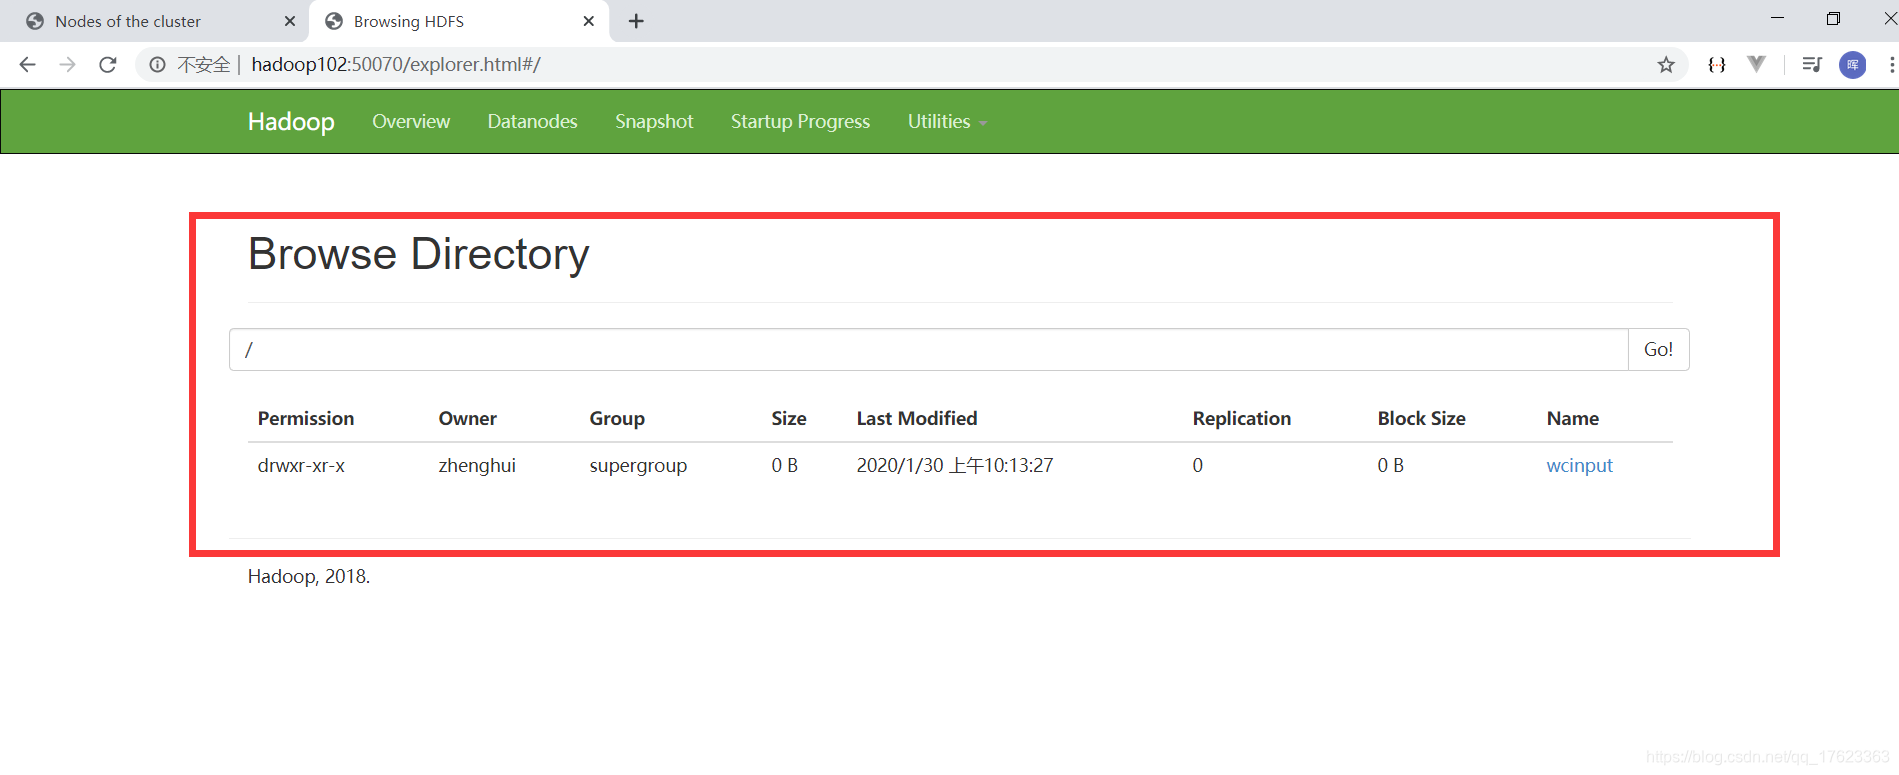Click the Group column header
Viewport: 1899px width, 775px height.
(x=617, y=419)
